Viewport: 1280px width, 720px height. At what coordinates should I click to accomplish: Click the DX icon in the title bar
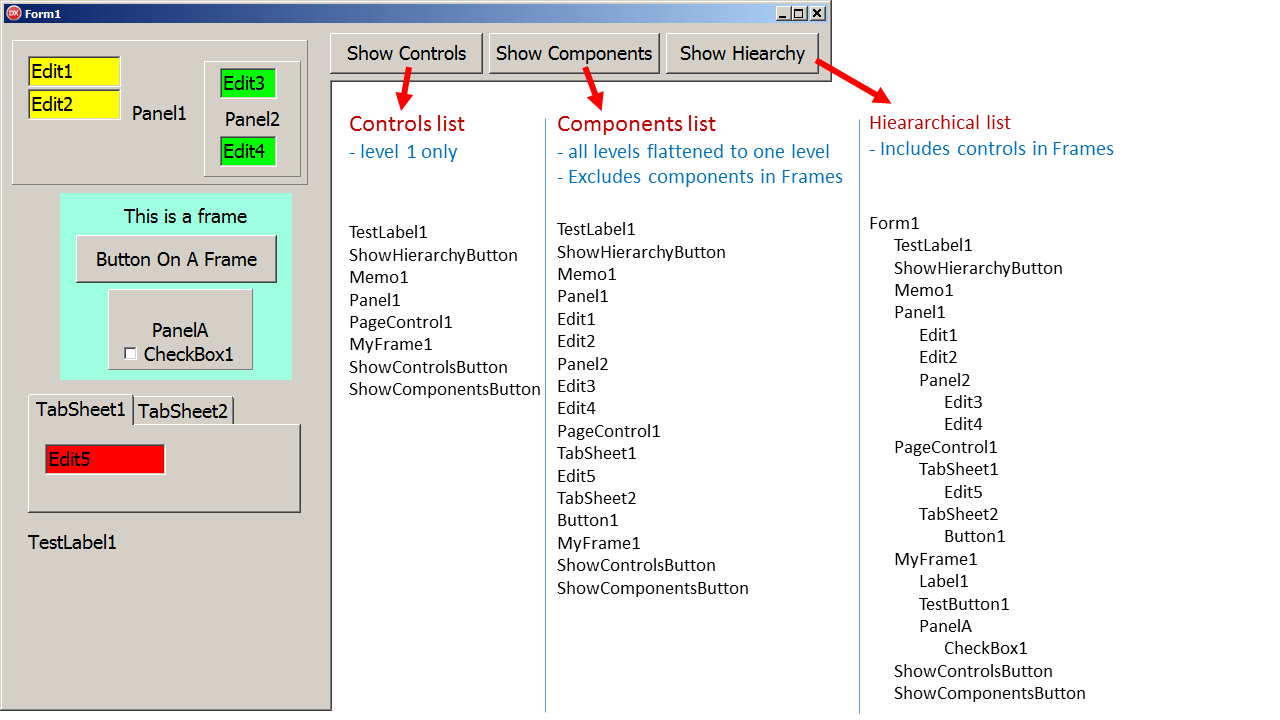tap(12, 13)
